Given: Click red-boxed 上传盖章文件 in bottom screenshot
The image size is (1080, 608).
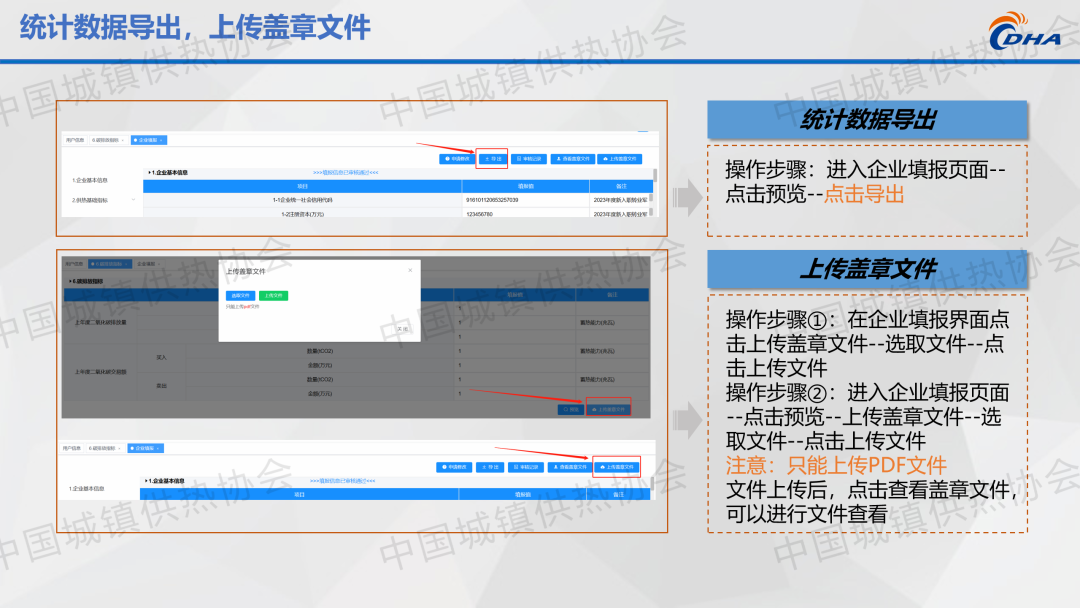Looking at the screenshot, I should click(617, 467).
